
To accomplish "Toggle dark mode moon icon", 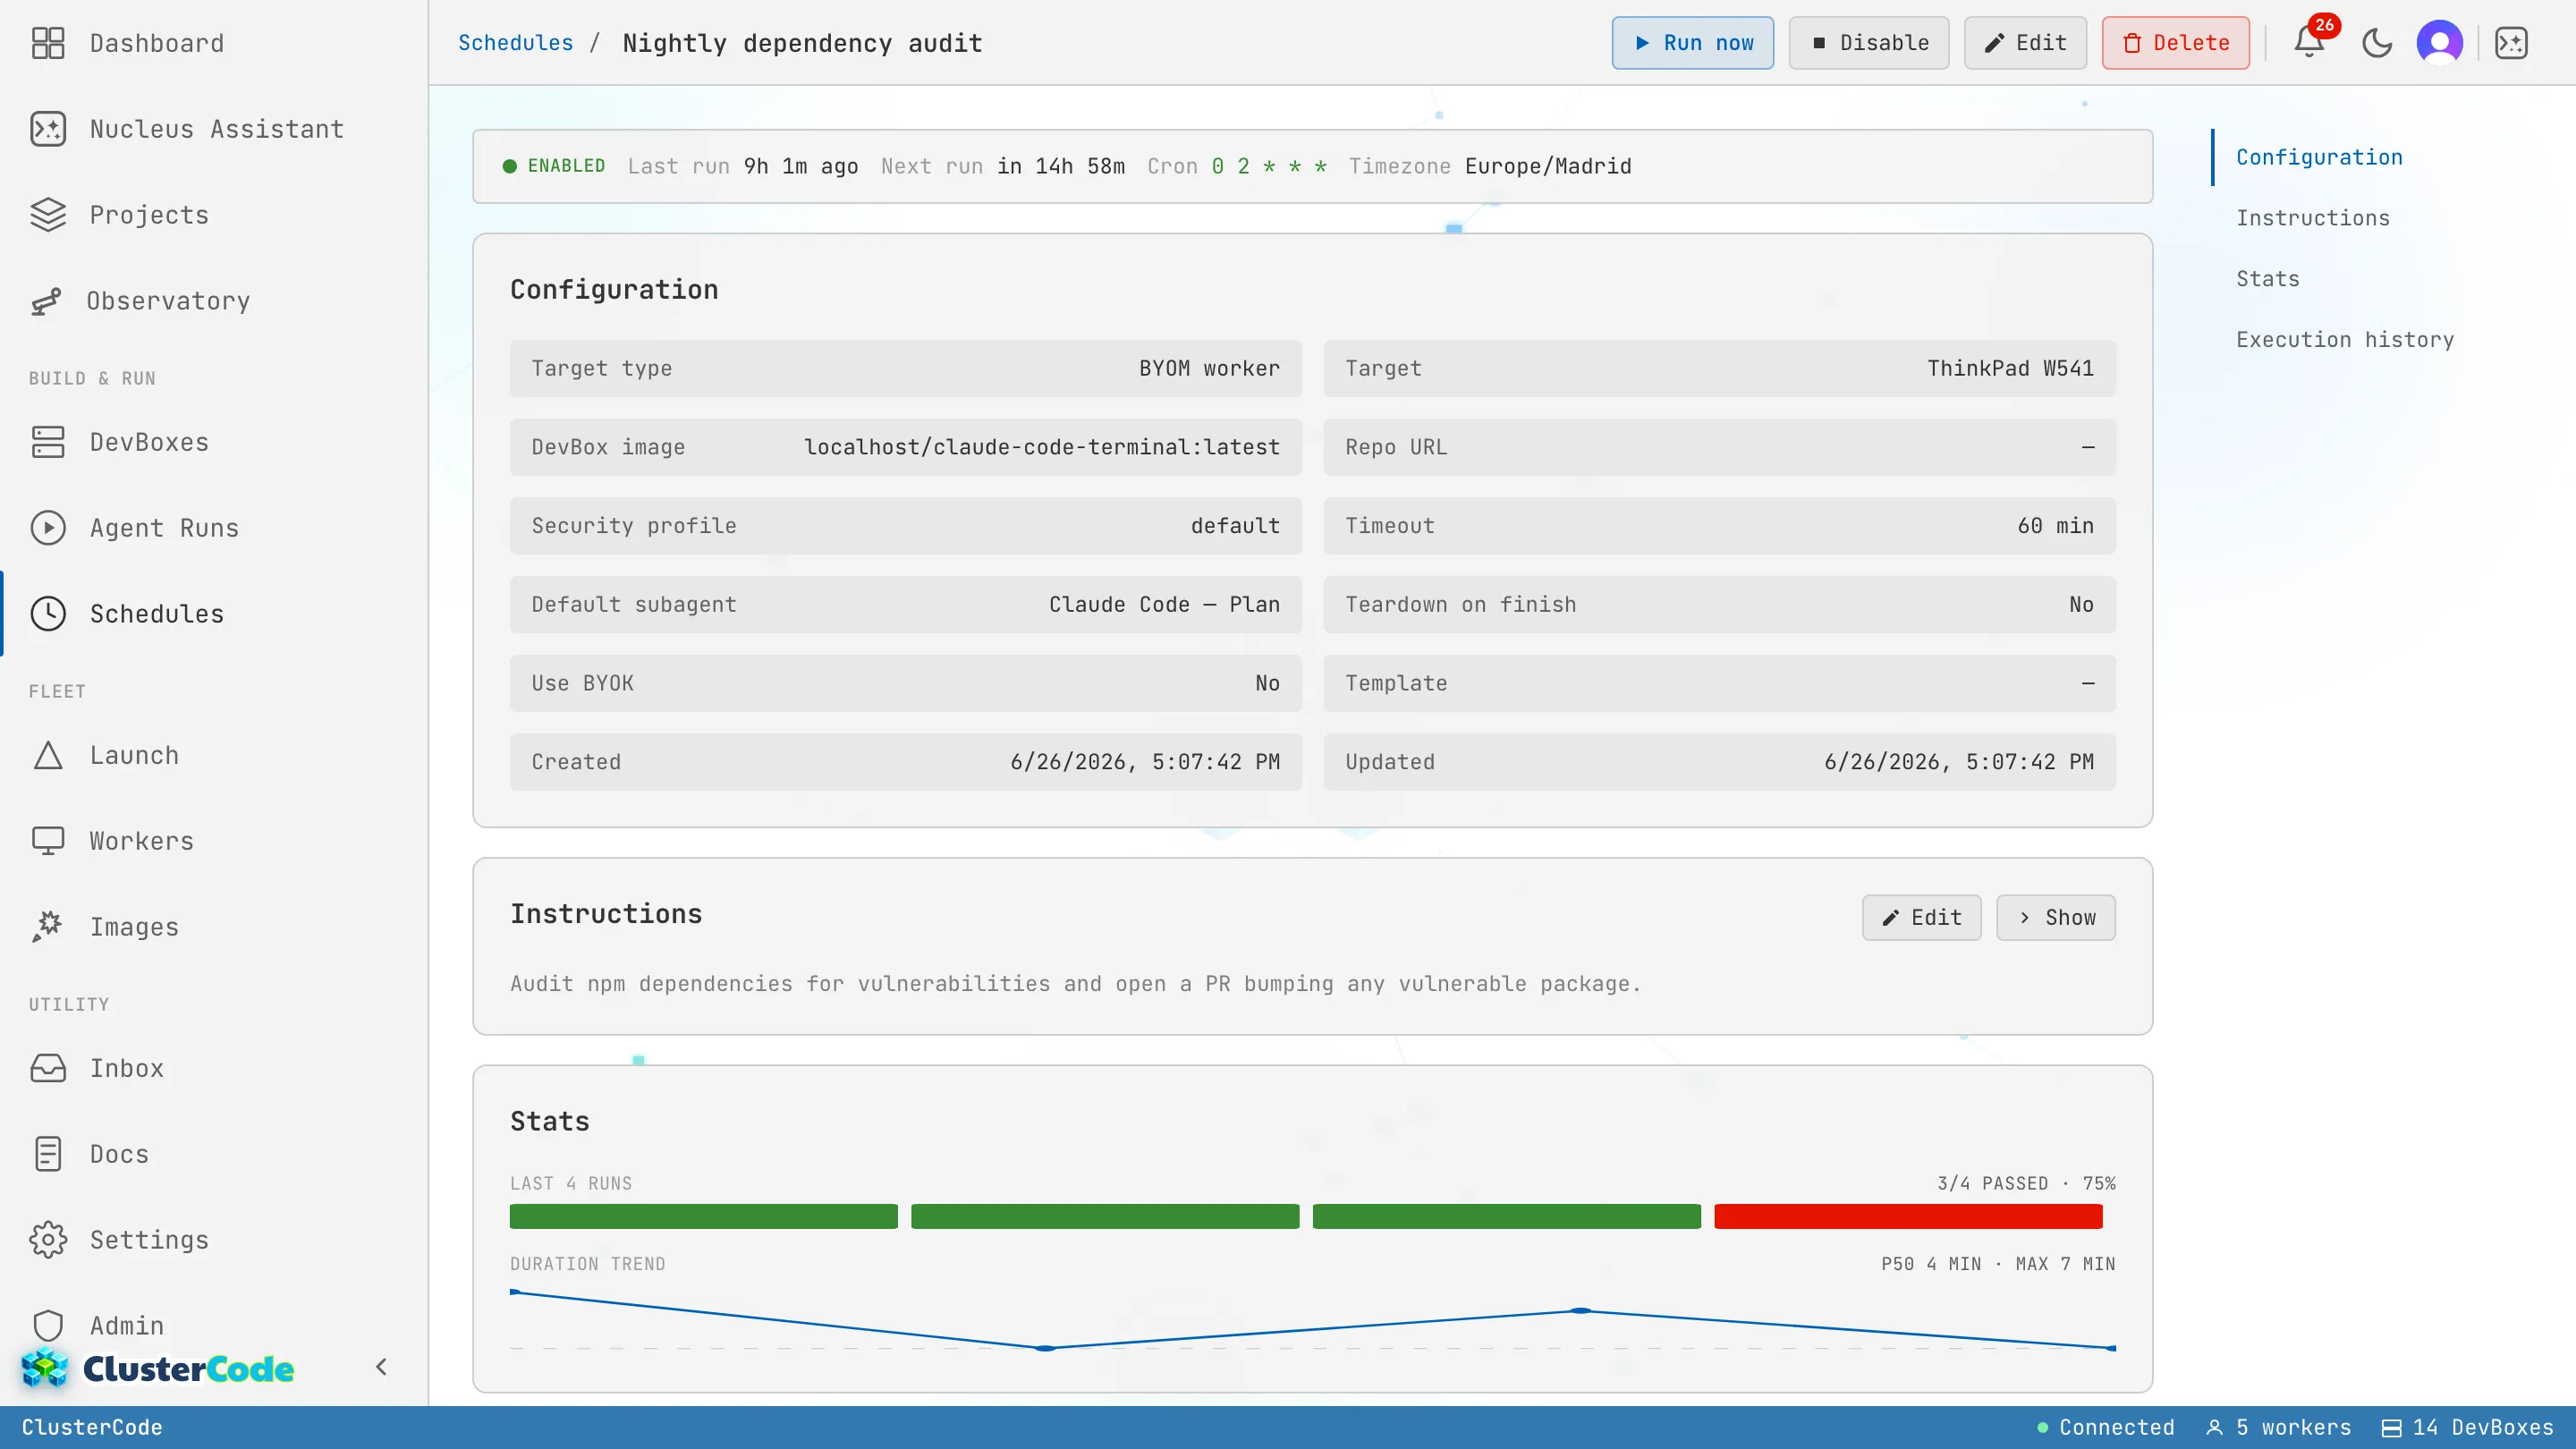I will [2377, 43].
